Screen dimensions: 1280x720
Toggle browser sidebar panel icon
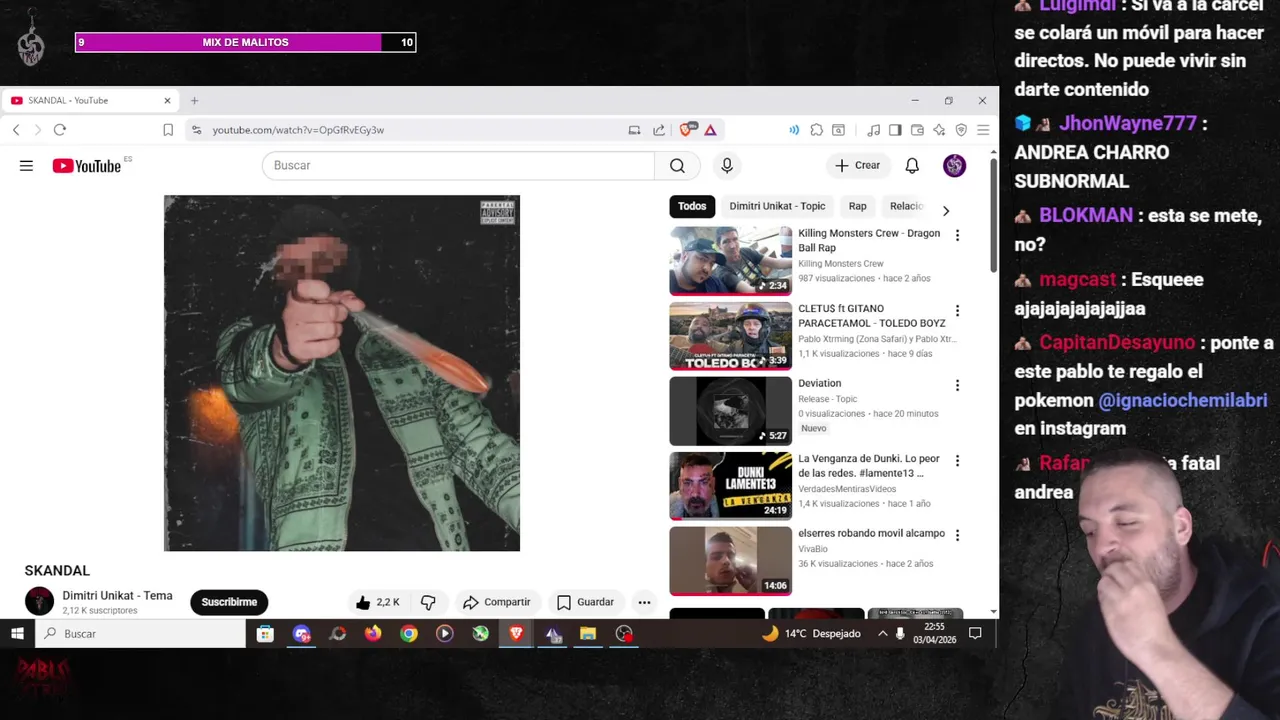895,130
